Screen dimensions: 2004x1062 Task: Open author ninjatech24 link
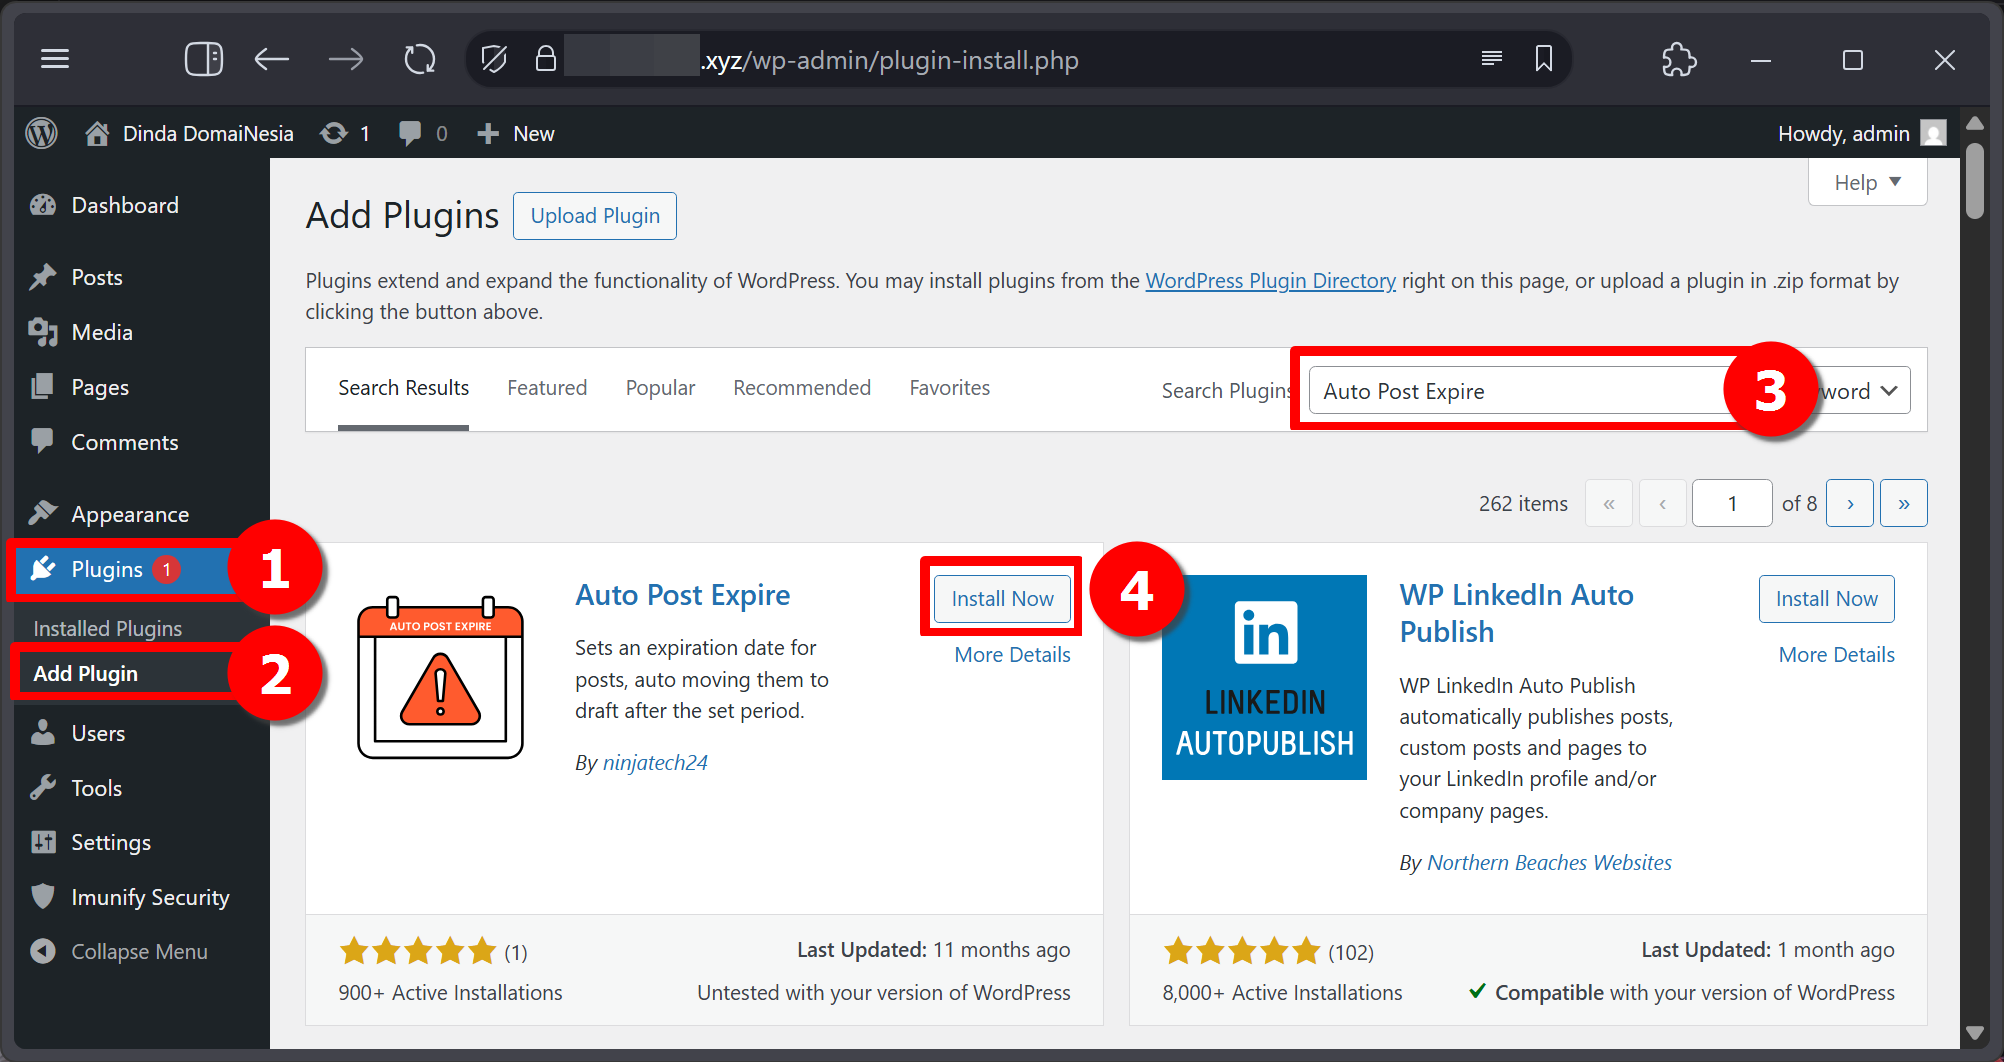[x=655, y=763]
